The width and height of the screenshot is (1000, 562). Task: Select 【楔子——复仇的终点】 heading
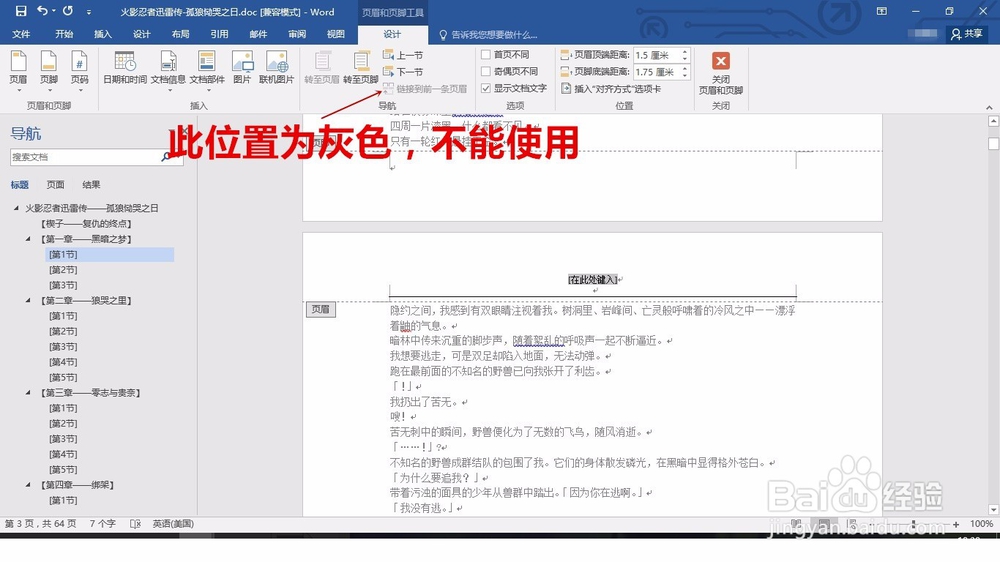pos(86,224)
